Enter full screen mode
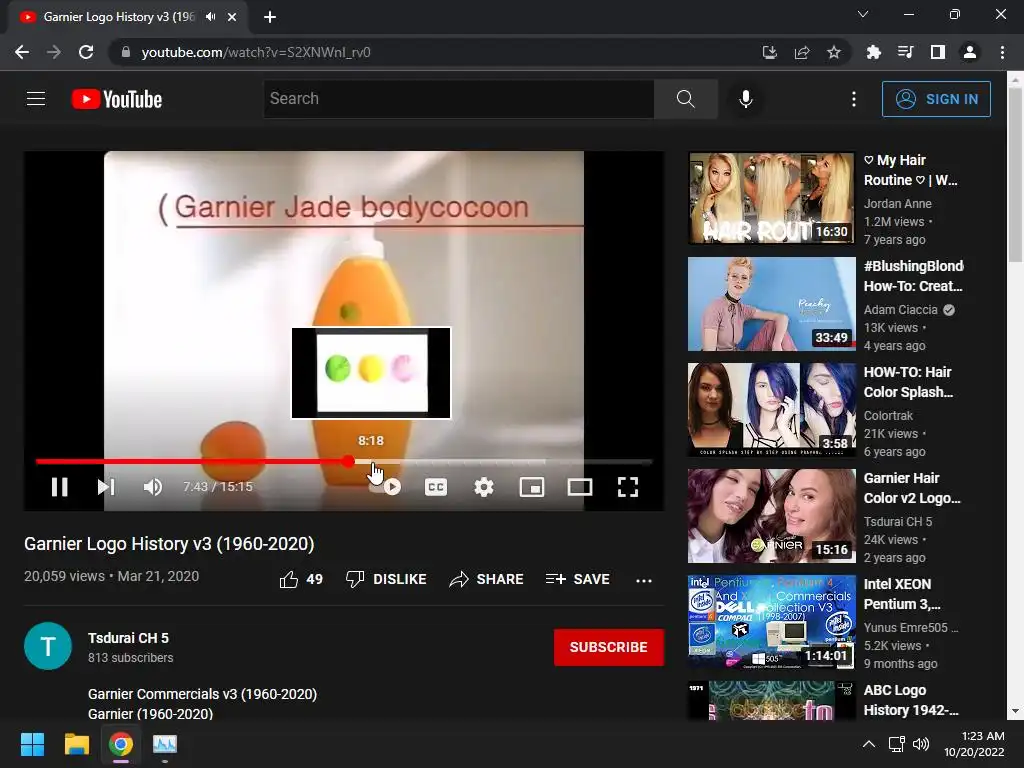This screenshot has height=768, width=1024. 628,487
